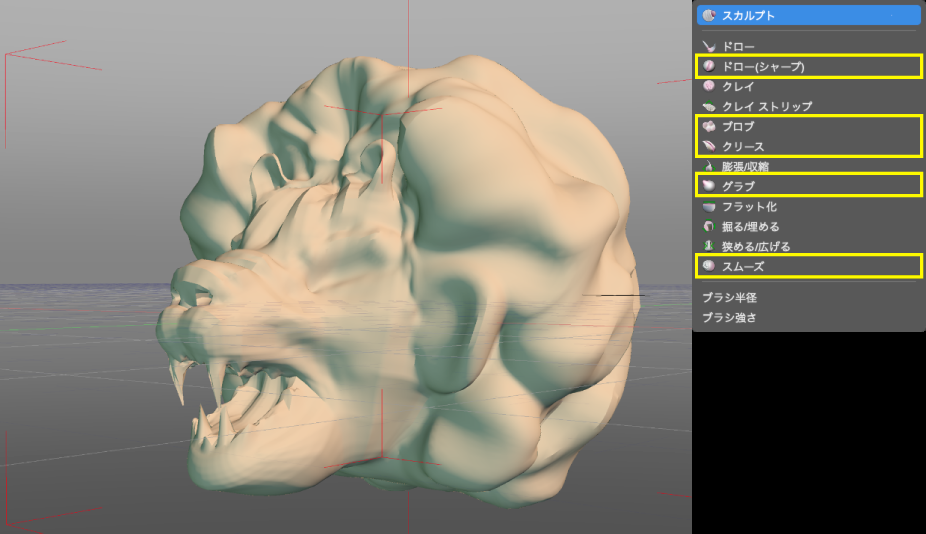Screen dimensions: 926x534
Task: Choose the 膨張/収縮 inflate brush icon
Action: tap(709, 166)
